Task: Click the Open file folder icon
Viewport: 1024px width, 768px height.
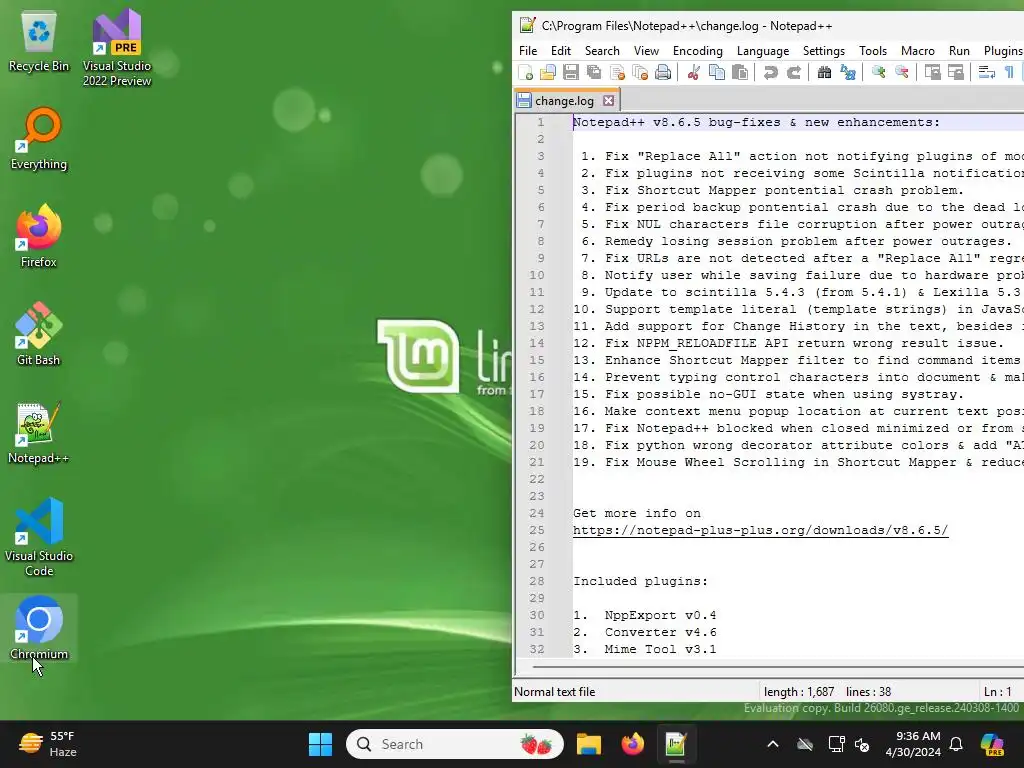Action: pyautogui.click(x=548, y=72)
